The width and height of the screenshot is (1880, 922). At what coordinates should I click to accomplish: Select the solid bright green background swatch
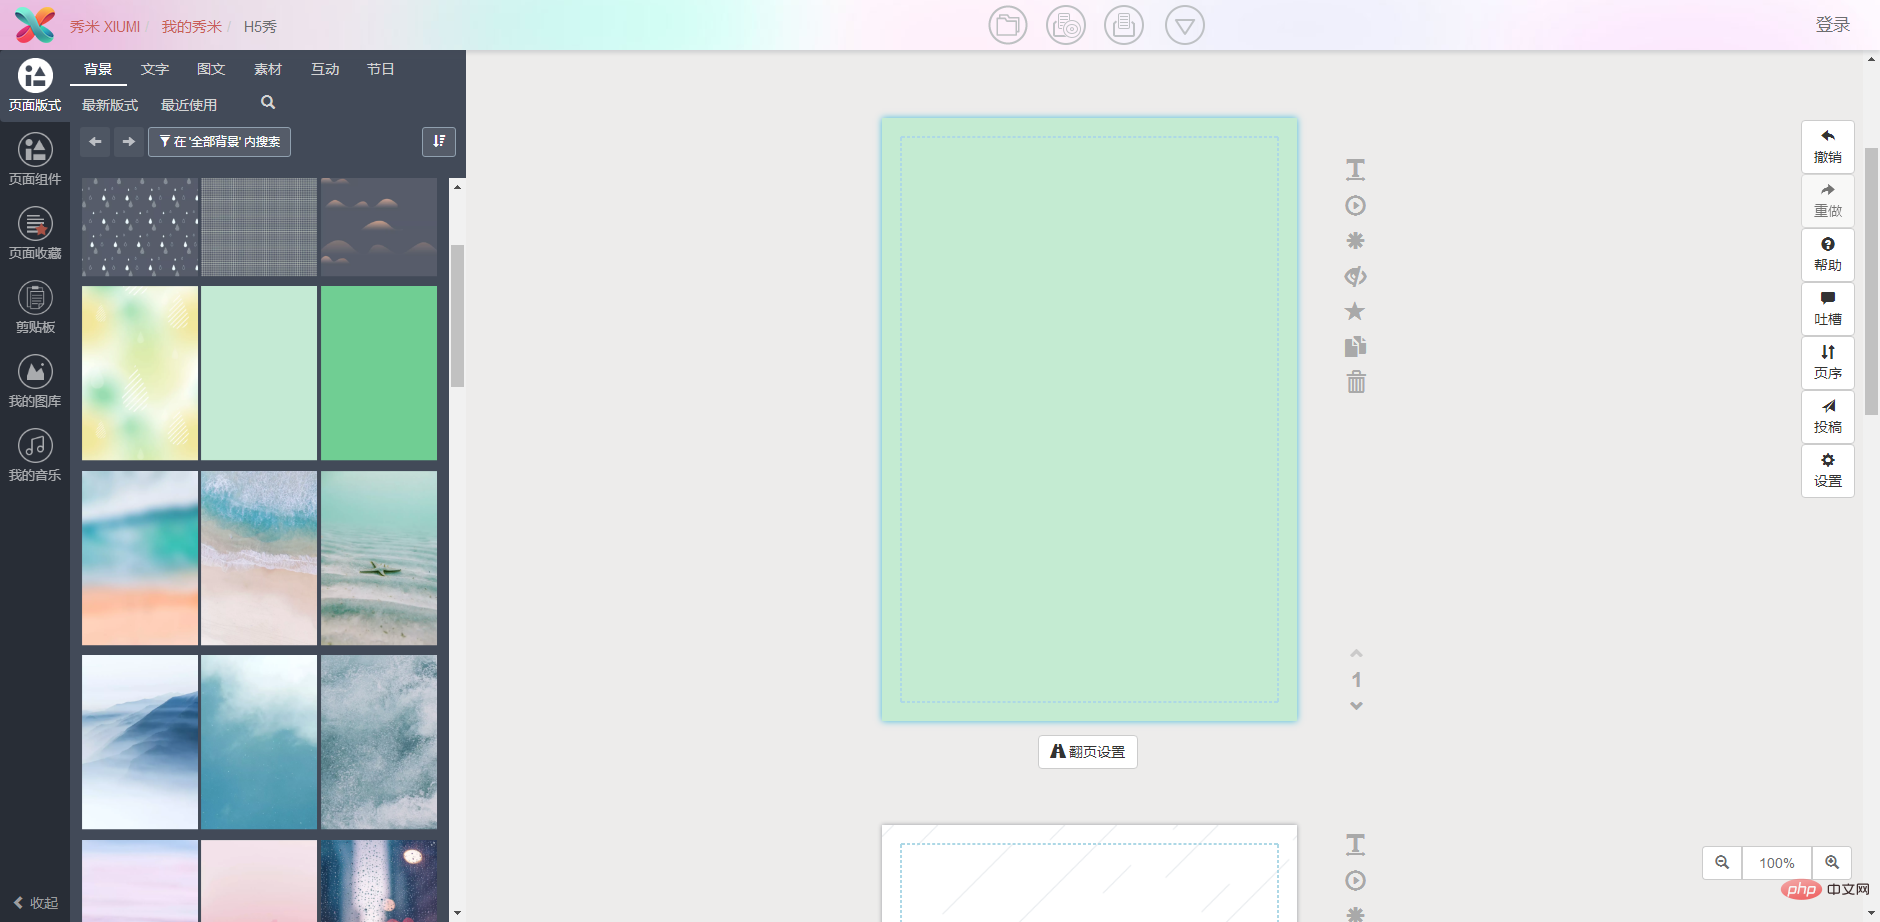coord(379,373)
